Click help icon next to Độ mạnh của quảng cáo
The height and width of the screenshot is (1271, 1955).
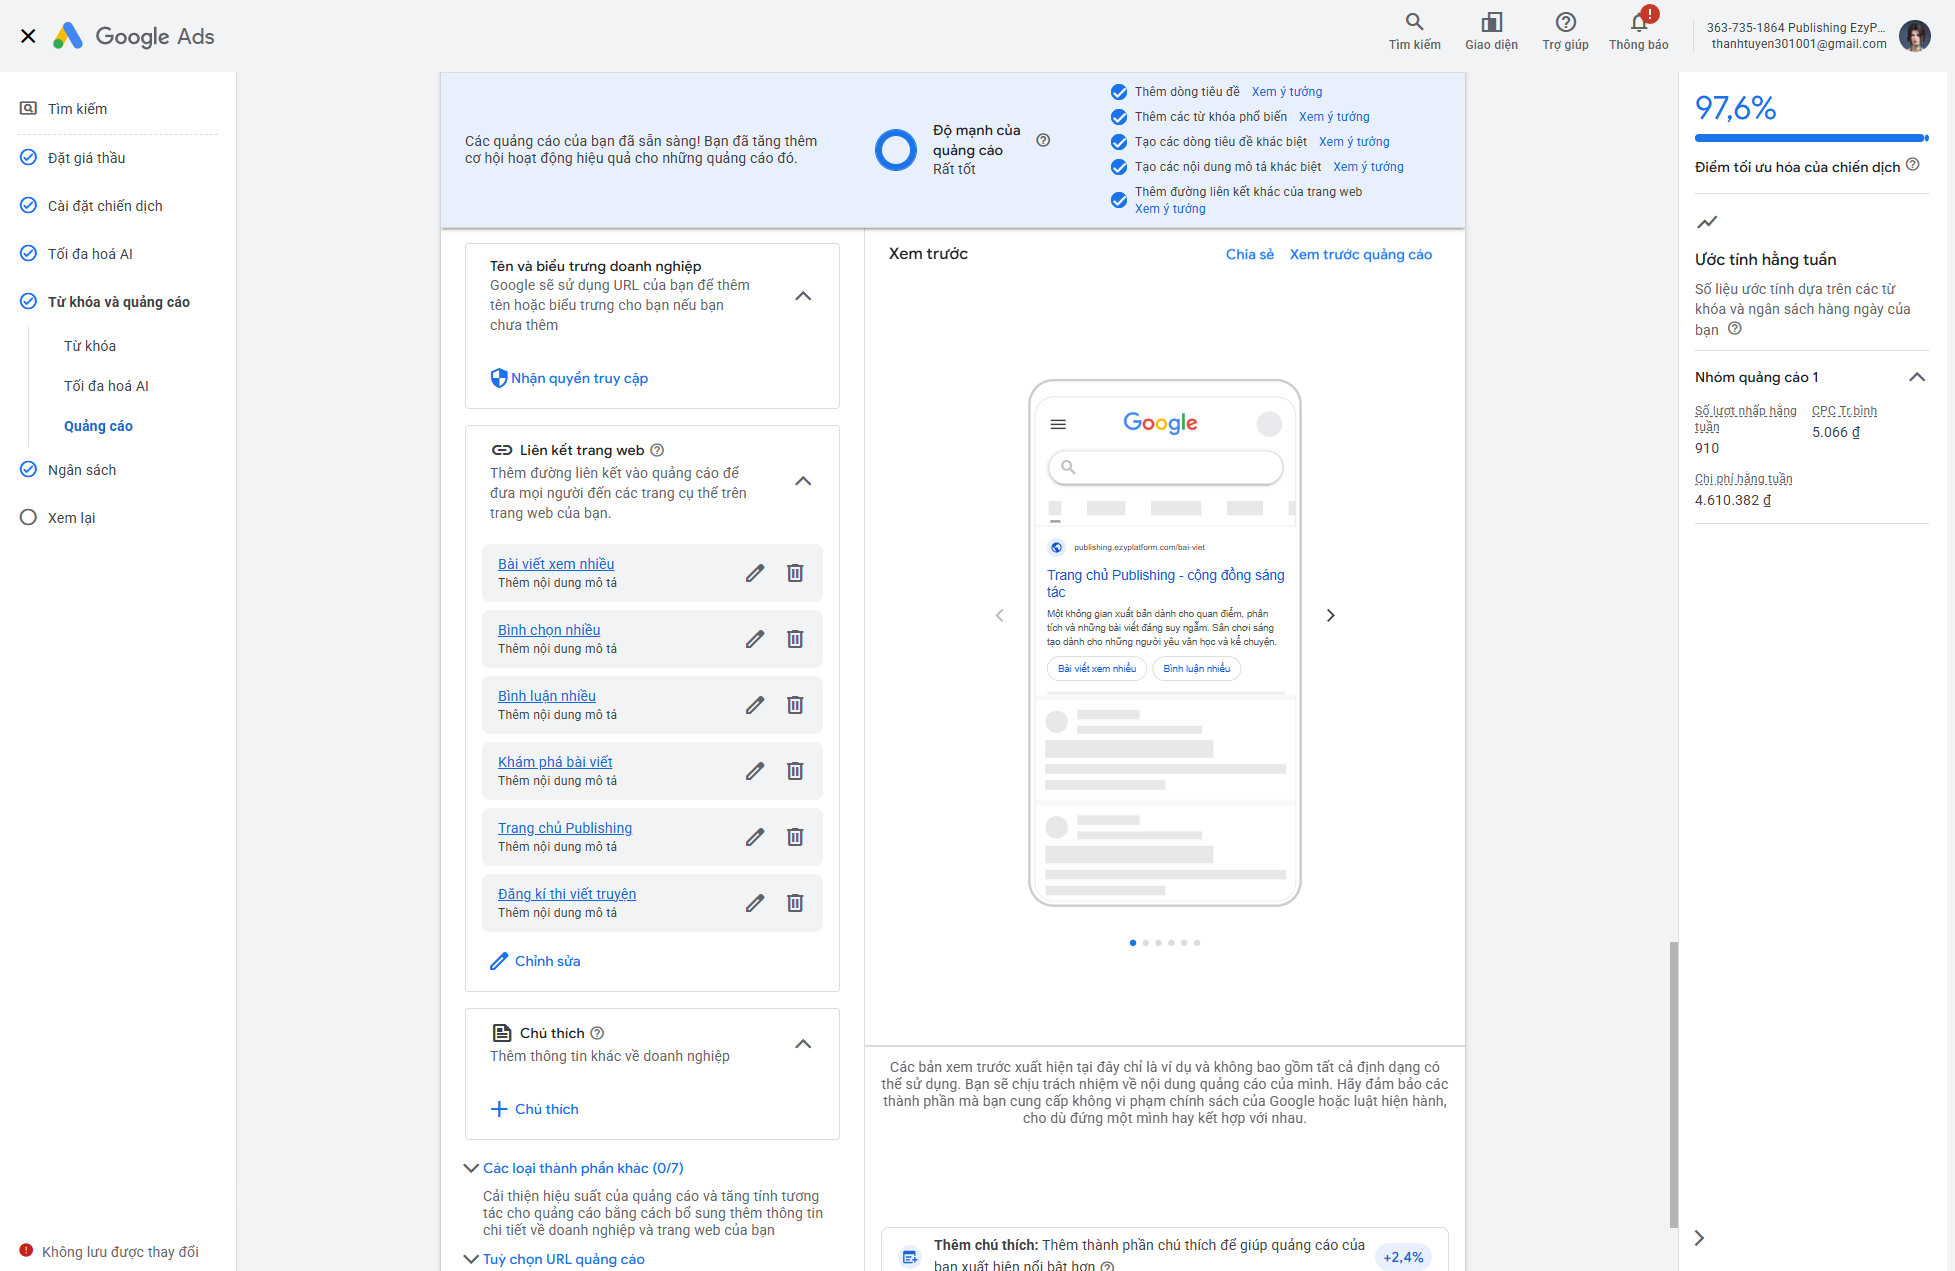click(1043, 140)
